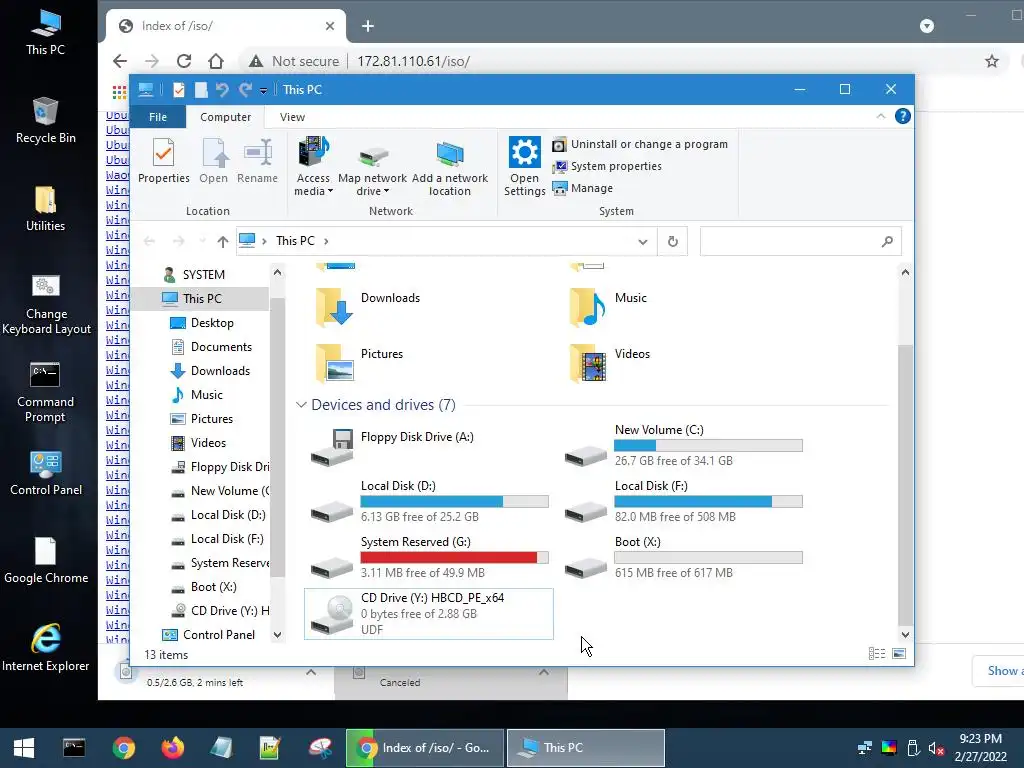Select Local Disk (D:) in main pane

tap(428, 502)
